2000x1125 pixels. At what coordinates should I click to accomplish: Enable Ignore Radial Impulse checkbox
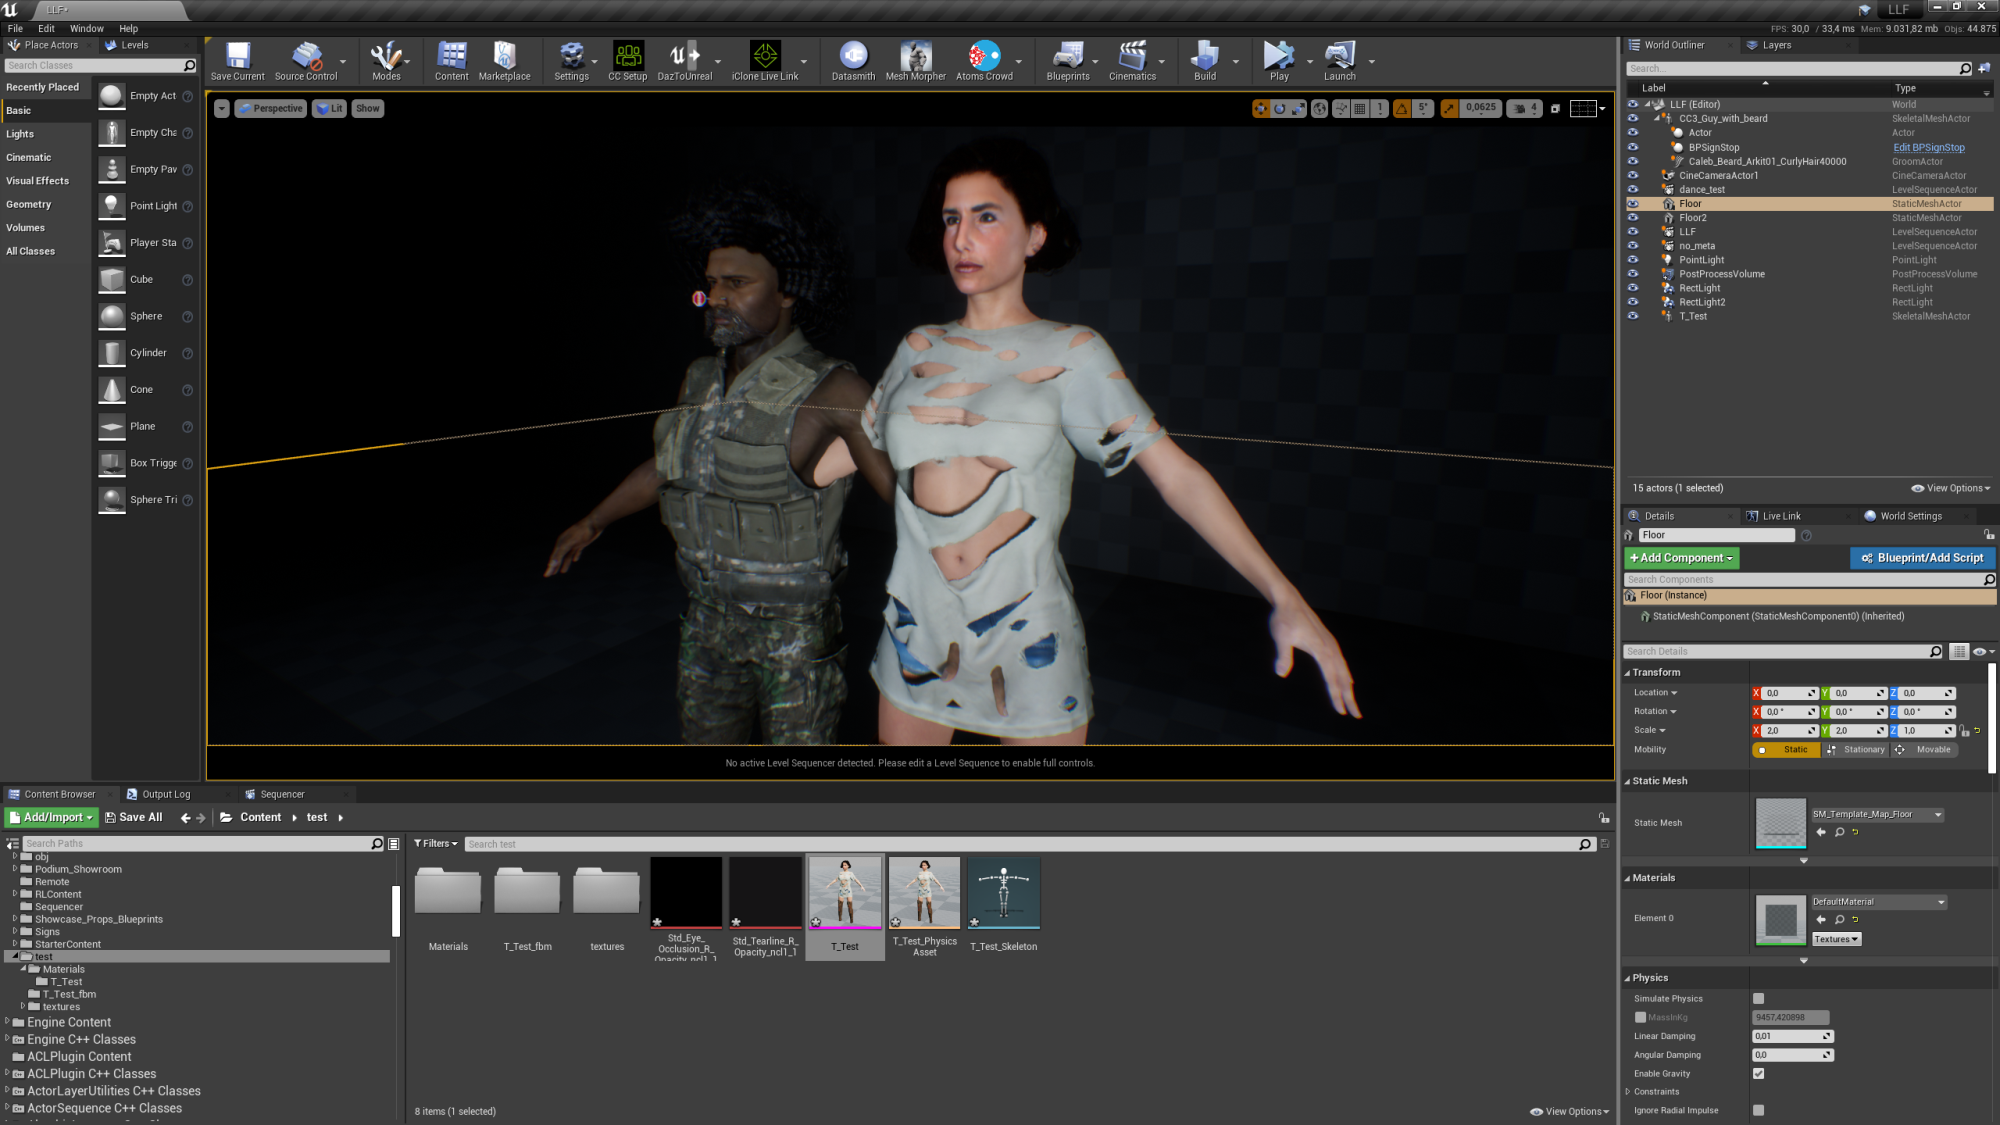(x=1758, y=1111)
